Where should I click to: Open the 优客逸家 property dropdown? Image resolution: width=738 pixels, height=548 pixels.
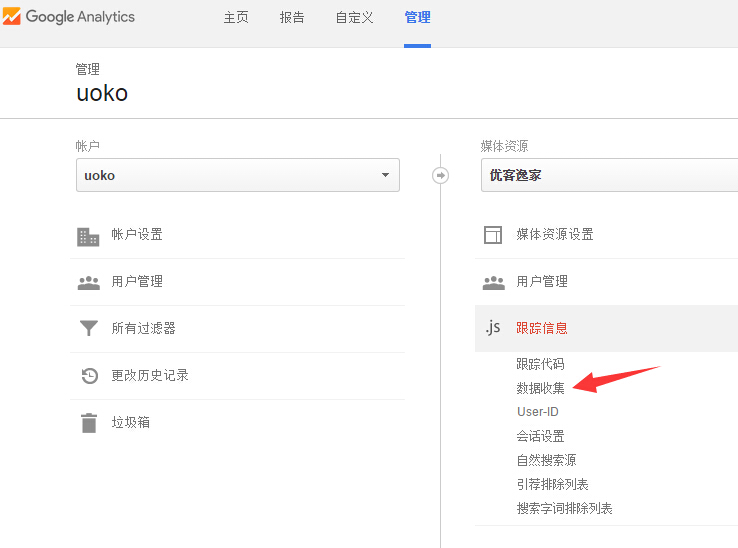[x=610, y=175]
